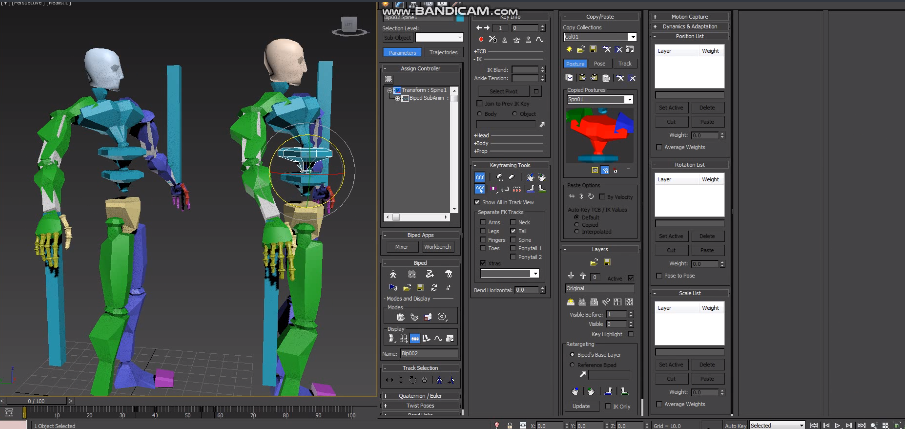
Task: Click the Trajectories wave icon under Display
Action: pyautogui.click(x=437, y=339)
